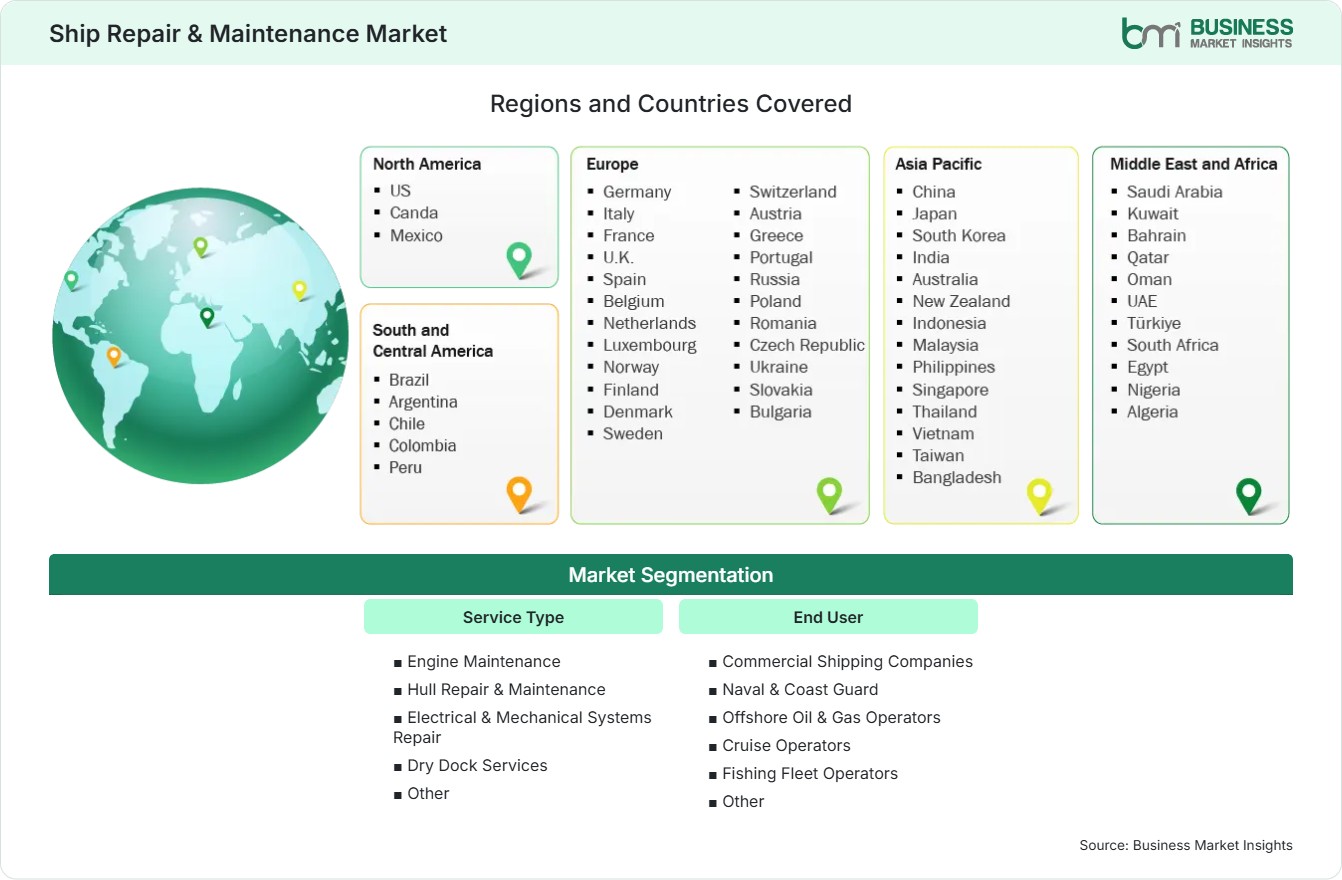
Task: Click the 'Regions and Countries Covered' heading
Action: click(671, 103)
